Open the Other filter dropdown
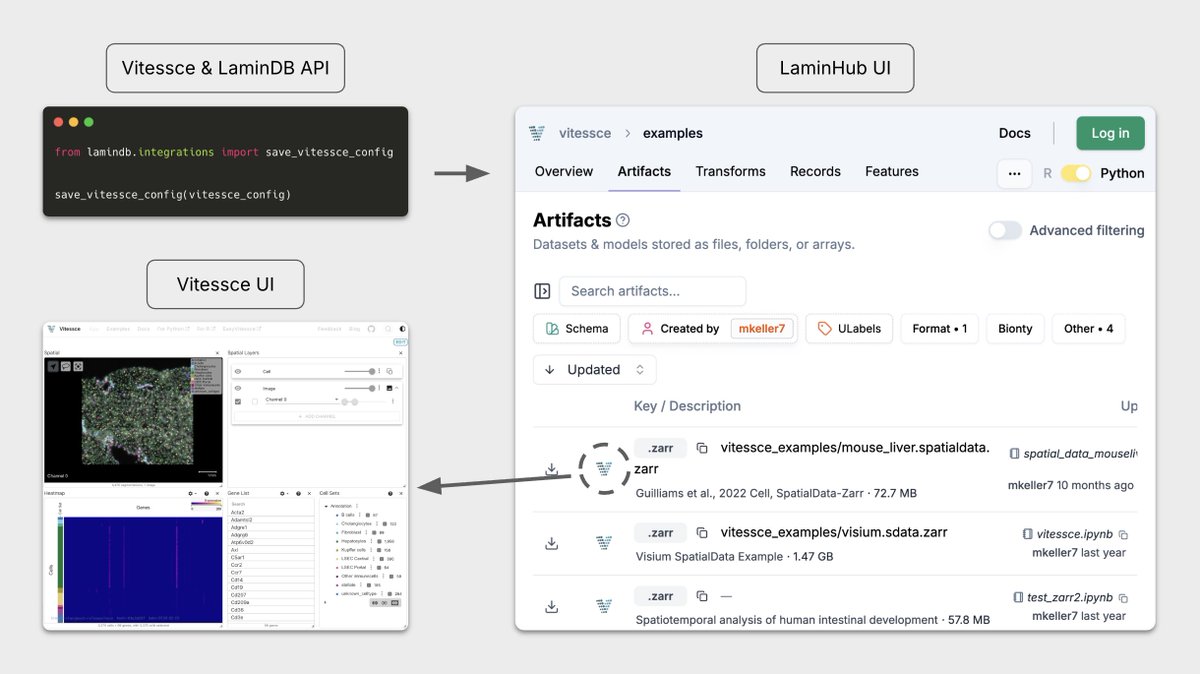1200x674 pixels. coord(1088,328)
